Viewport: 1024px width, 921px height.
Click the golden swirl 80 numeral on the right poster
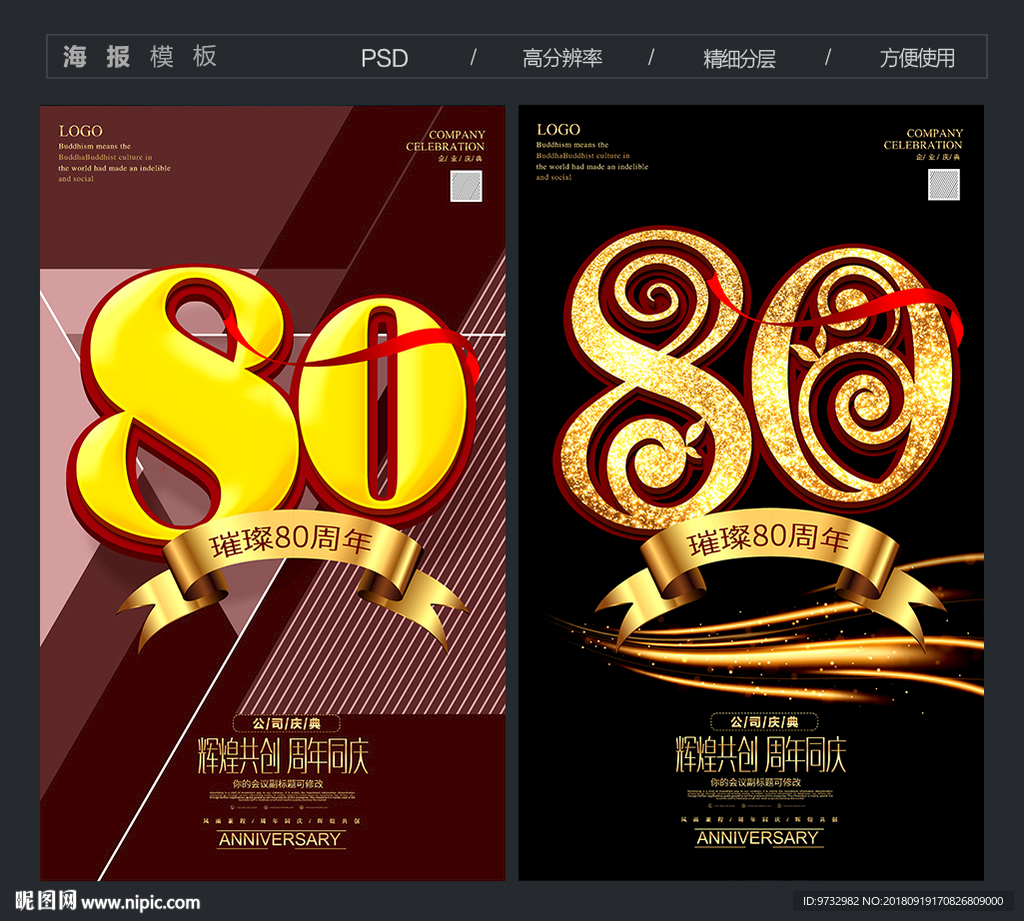762,380
